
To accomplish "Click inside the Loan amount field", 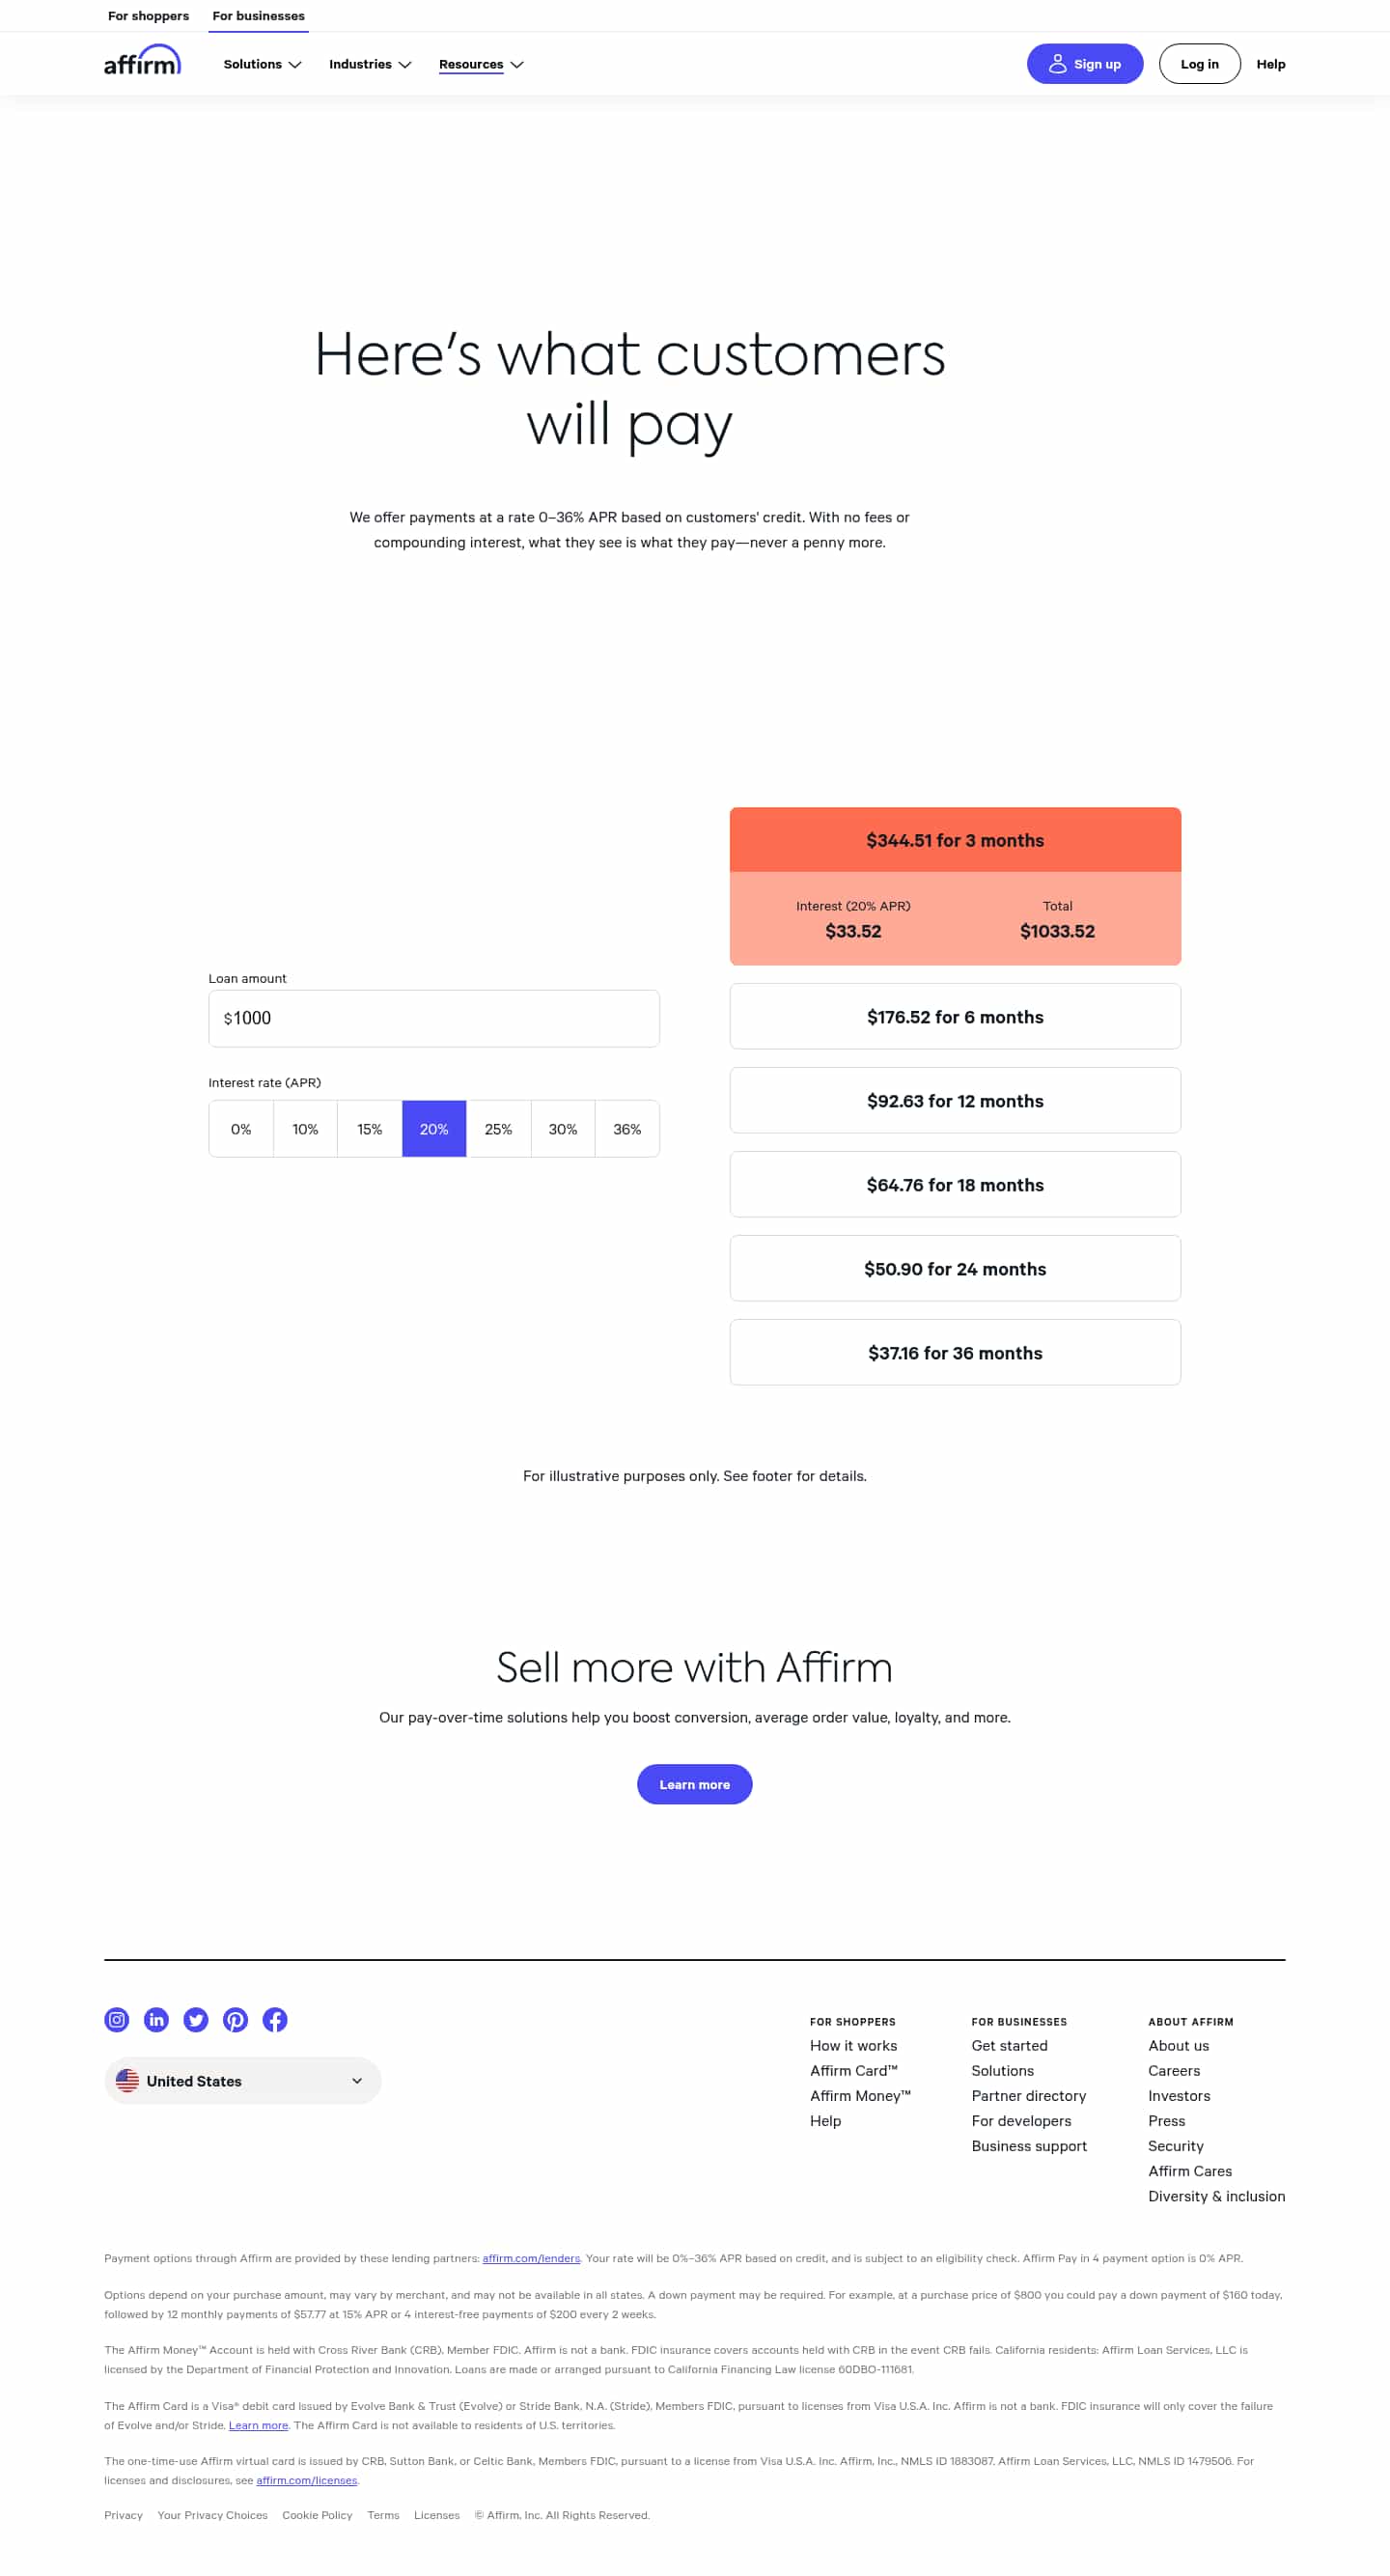I will (x=433, y=1017).
